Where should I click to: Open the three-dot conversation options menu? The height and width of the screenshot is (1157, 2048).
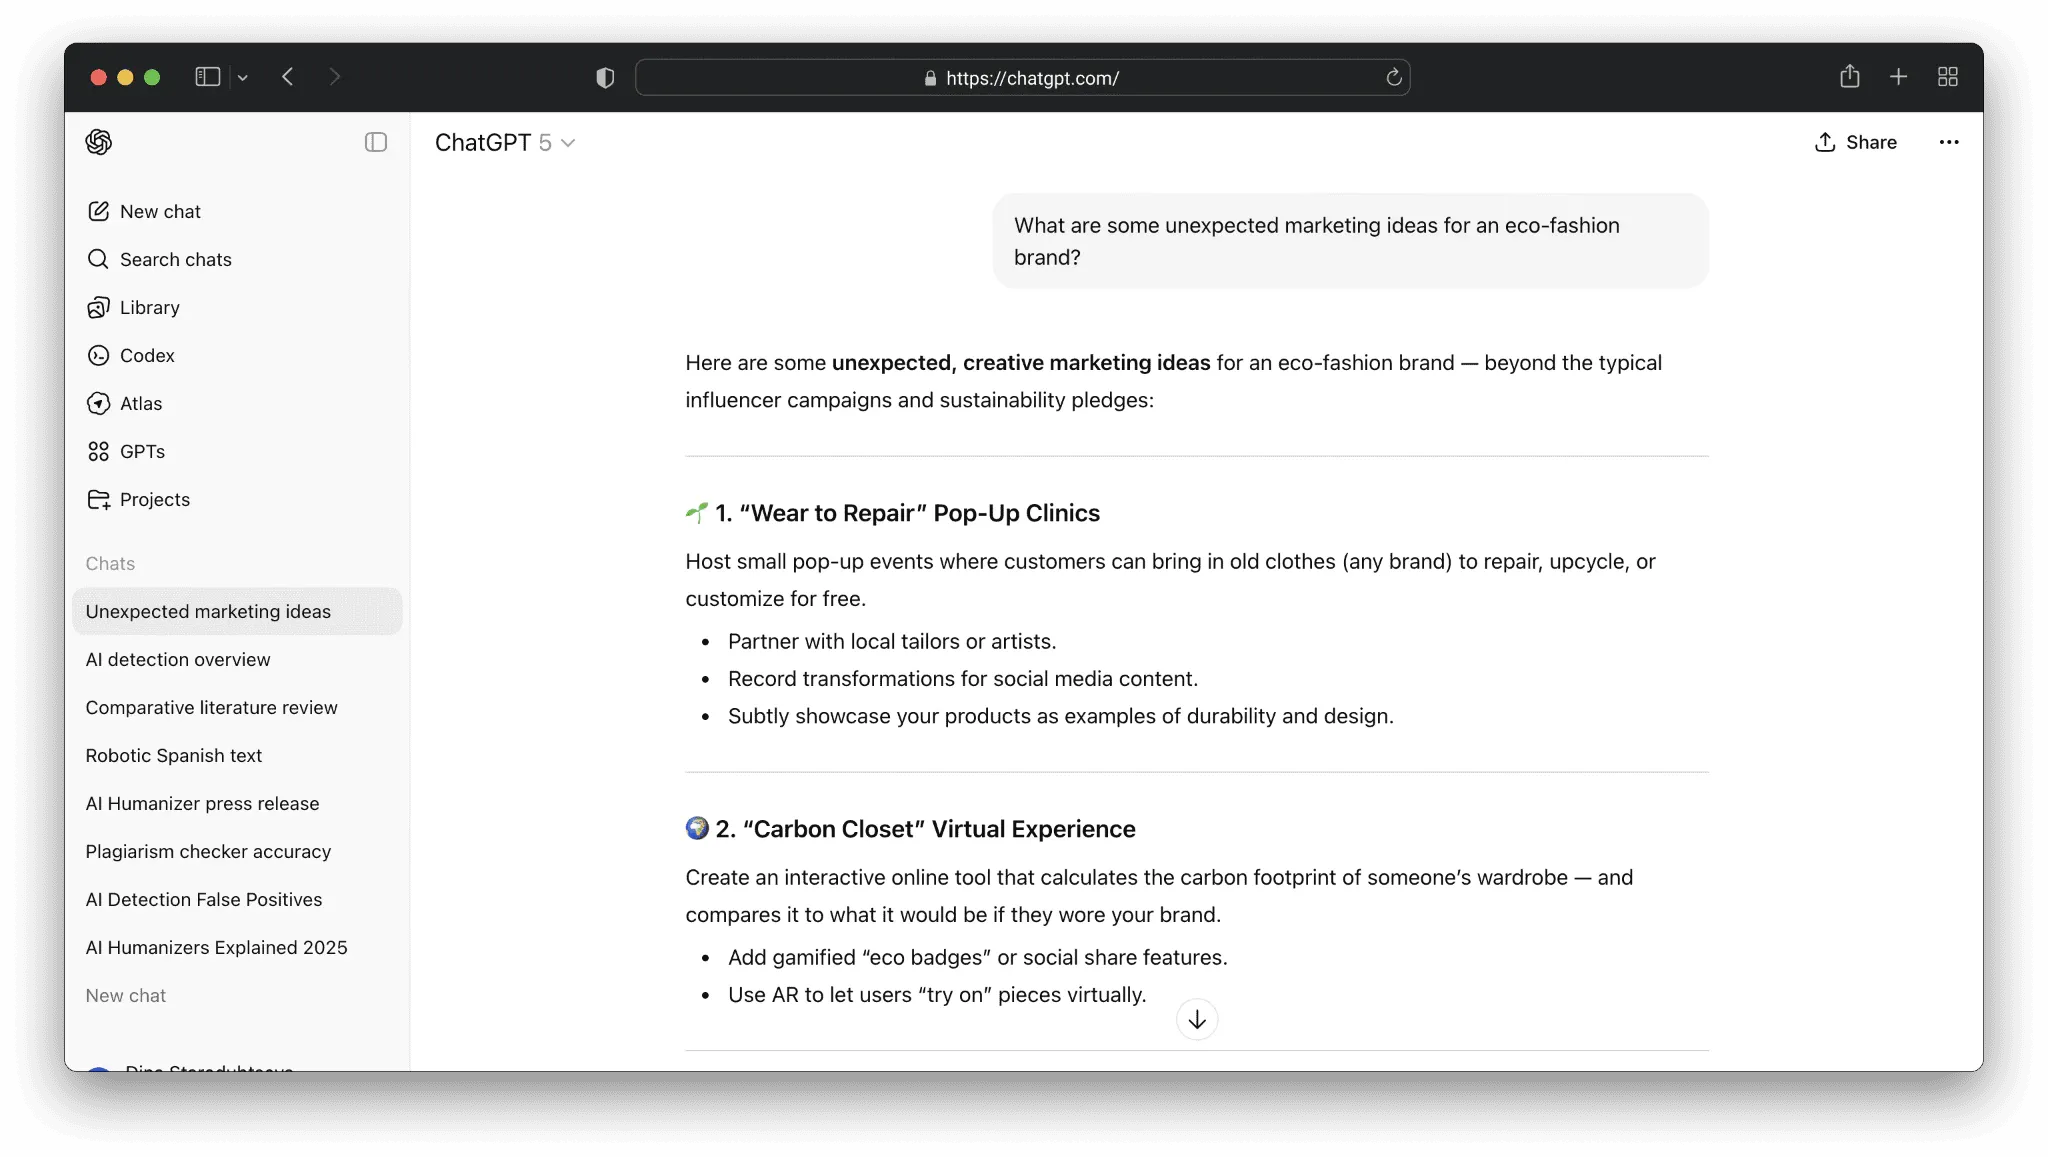pos(1949,142)
